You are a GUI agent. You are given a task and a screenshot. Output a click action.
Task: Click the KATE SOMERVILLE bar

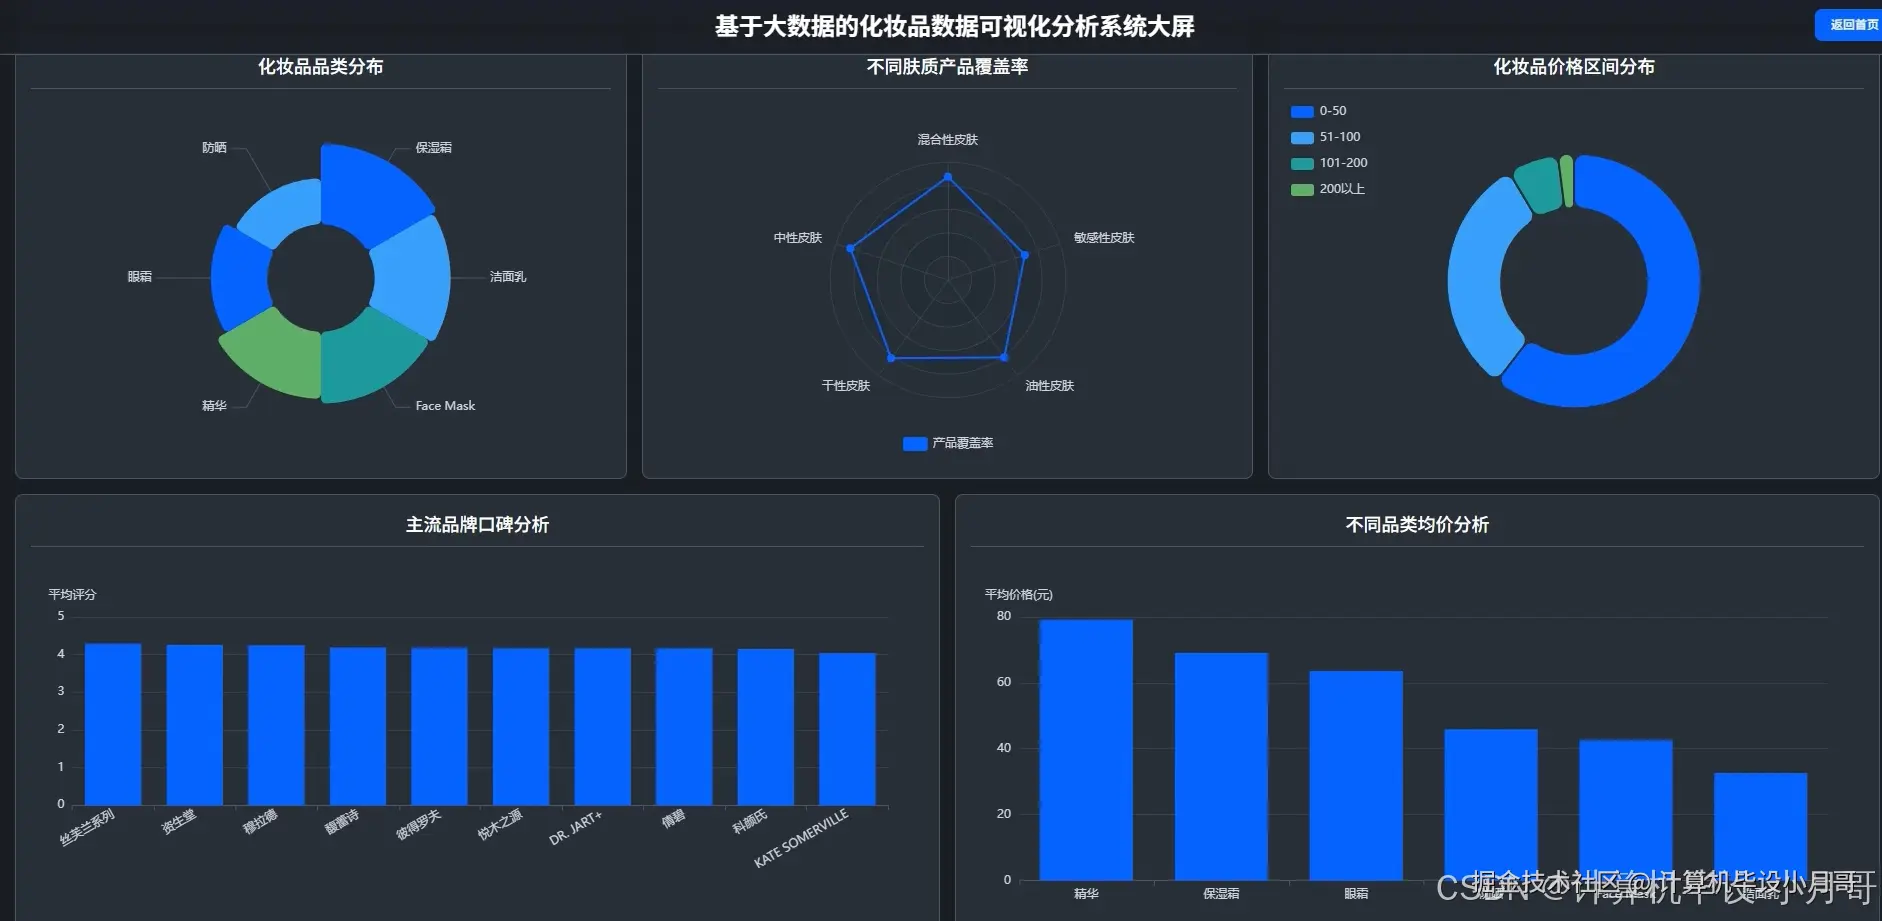pyautogui.click(x=846, y=730)
